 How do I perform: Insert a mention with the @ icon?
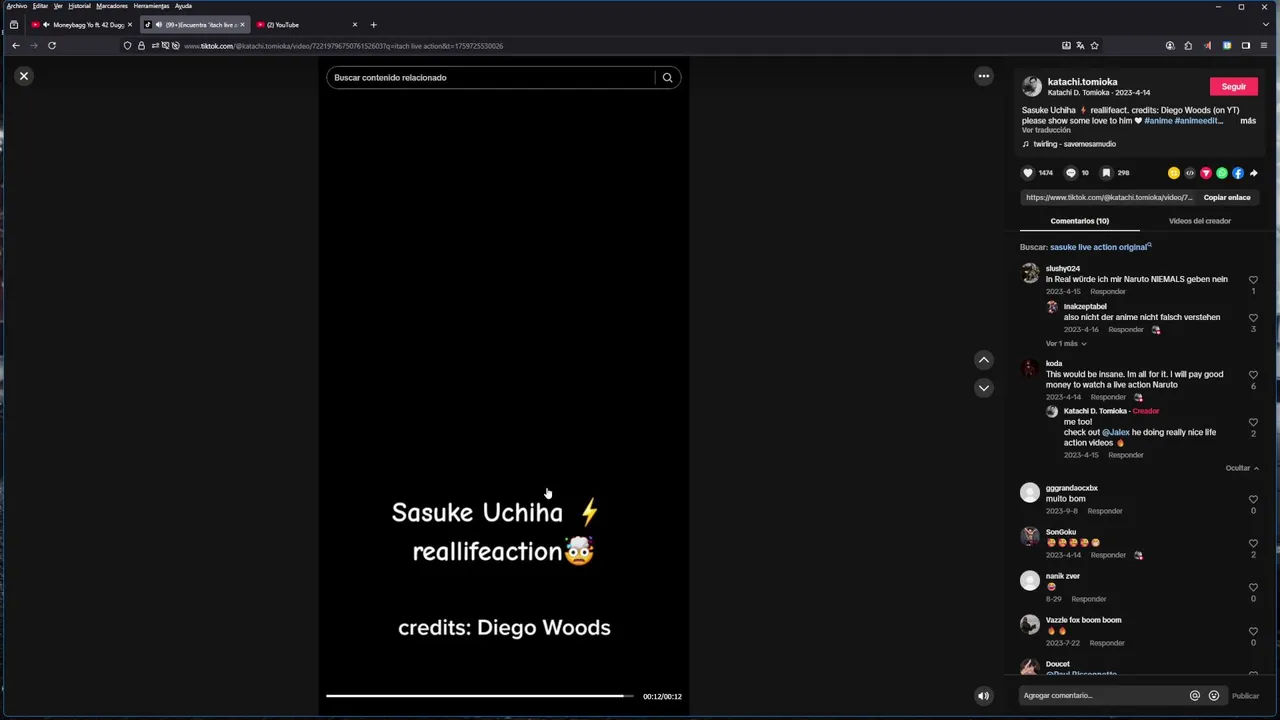pyautogui.click(x=1194, y=696)
